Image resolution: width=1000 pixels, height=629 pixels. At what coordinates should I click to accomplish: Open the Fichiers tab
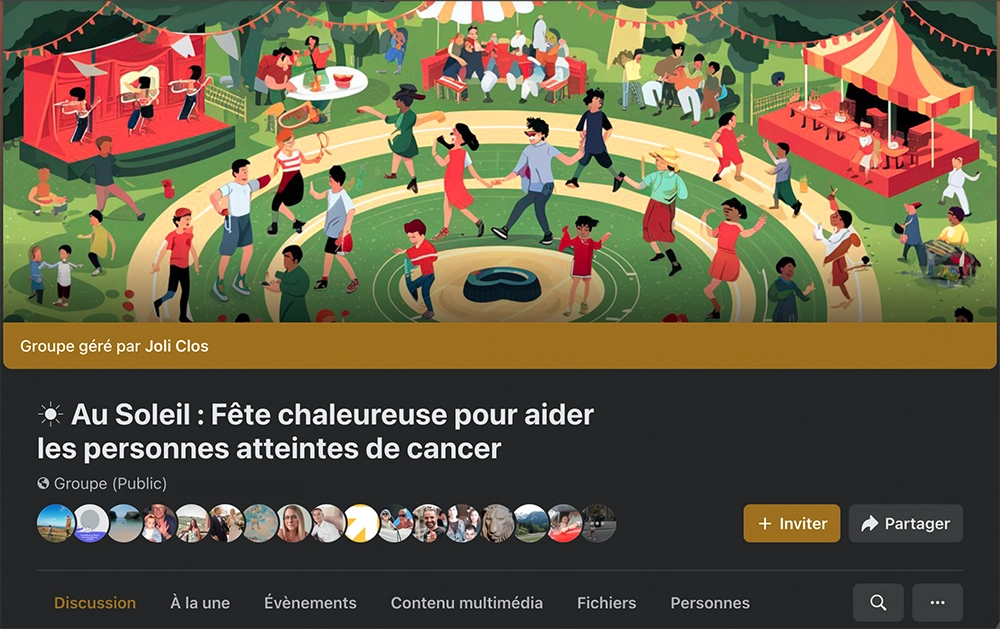click(x=607, y=603)
